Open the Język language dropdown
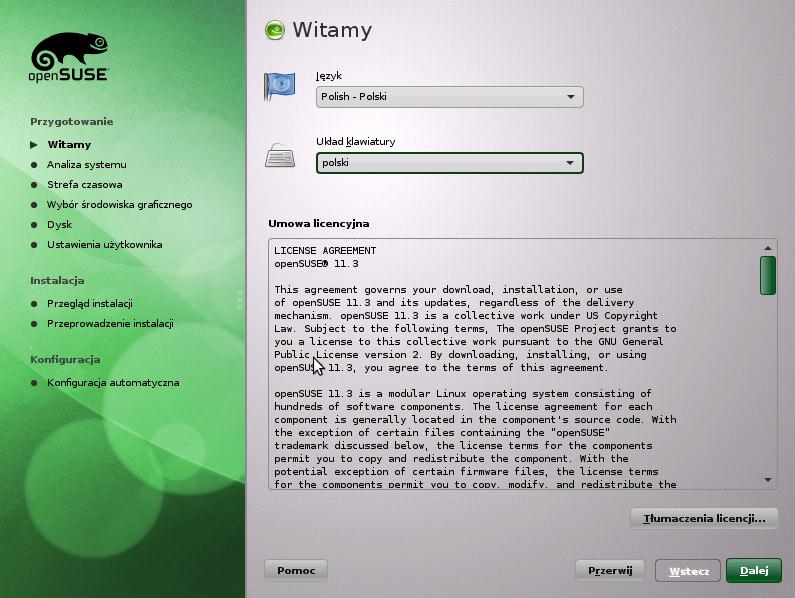795x598 pixels. pyautogui.click(x=449, y=97)
